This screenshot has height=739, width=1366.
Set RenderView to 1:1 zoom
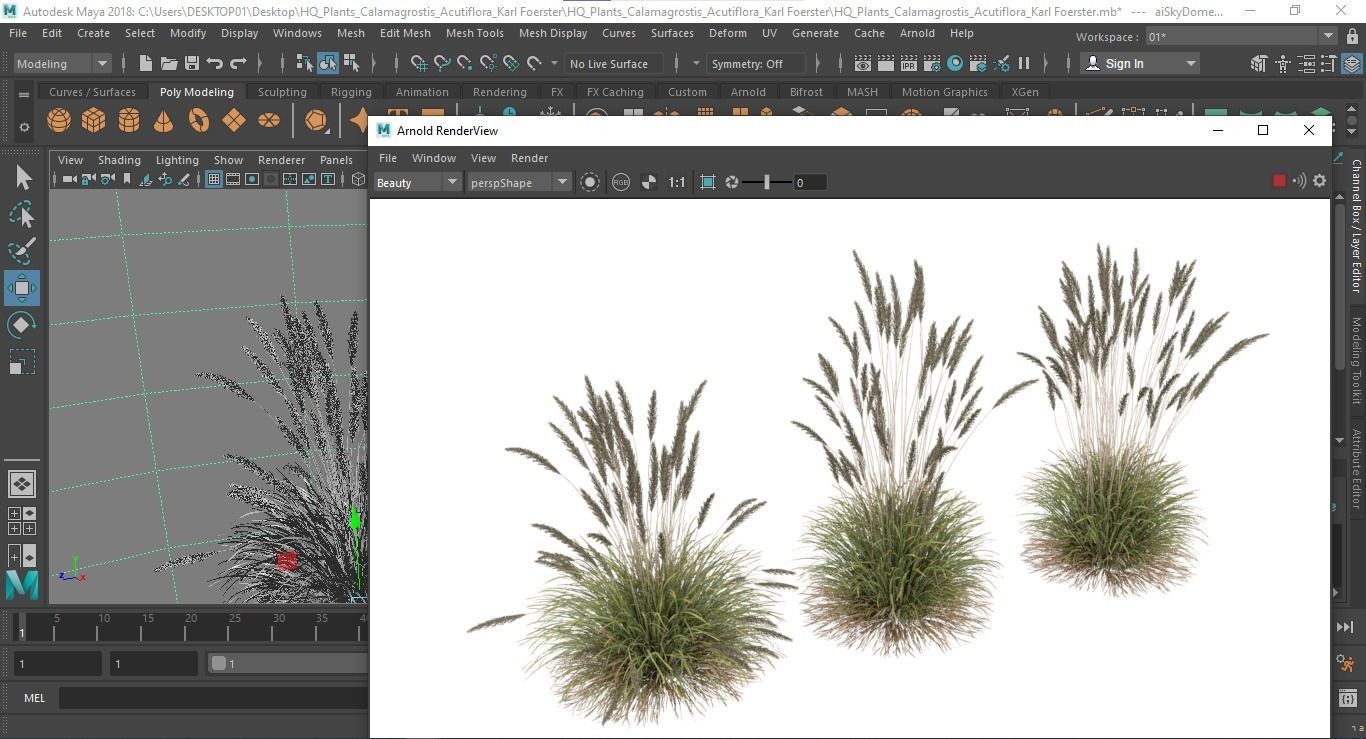[677, 182]
